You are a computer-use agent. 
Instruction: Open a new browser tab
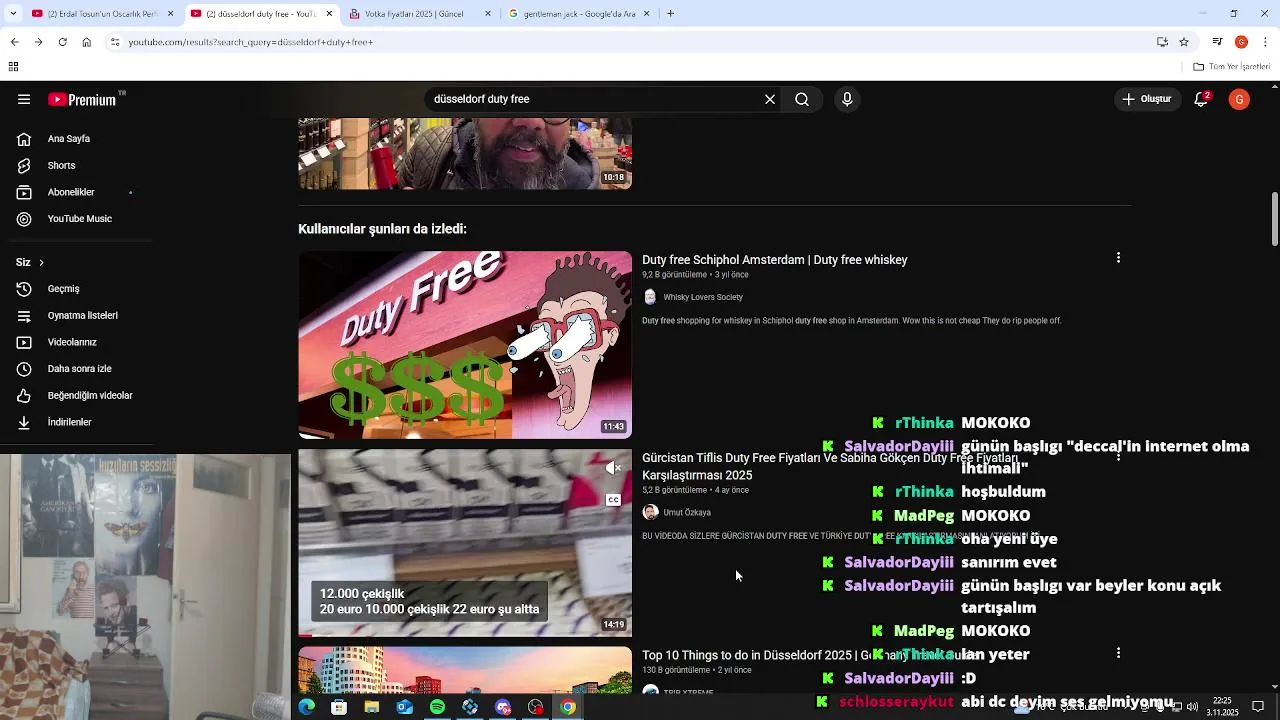(670, 14)
